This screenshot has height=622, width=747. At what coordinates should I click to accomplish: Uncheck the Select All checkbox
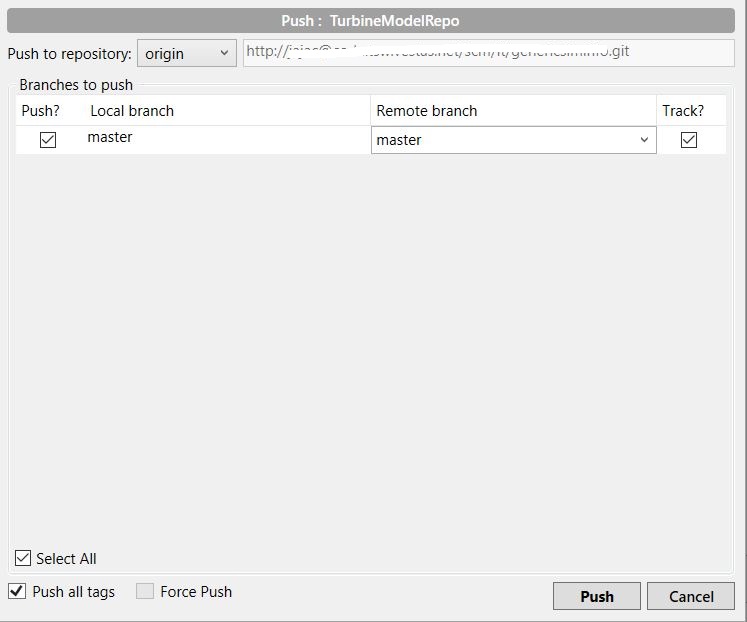pyautogui.click(x=23, y=558)
